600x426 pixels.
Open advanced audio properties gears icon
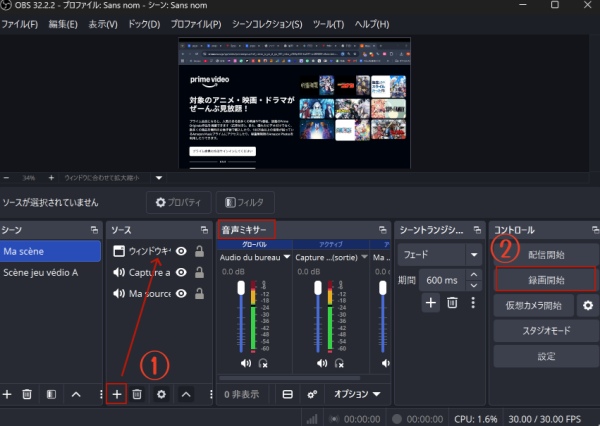312,394
